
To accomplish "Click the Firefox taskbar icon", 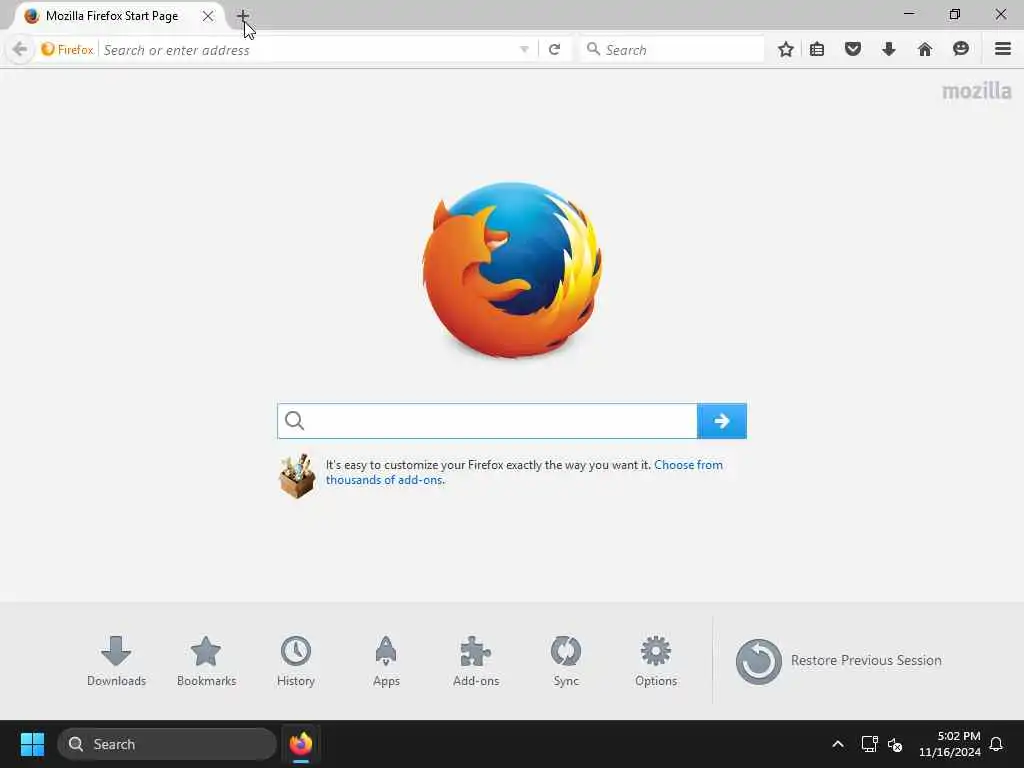I will click(301, 744).
